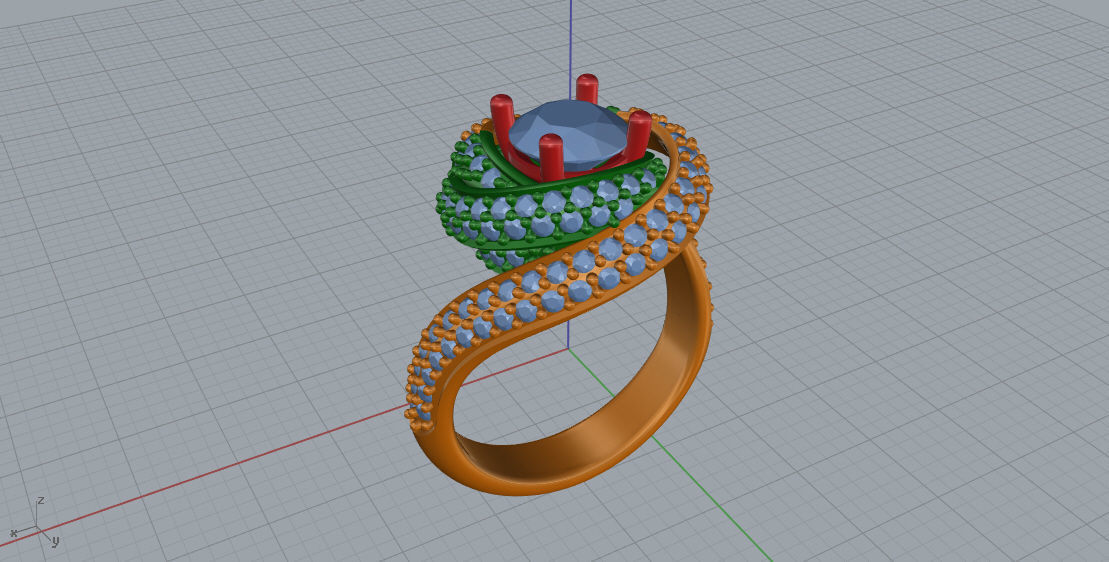The image size is (1109, 562).
Task: Select the rightmost red prong
Action: [639, 136]
